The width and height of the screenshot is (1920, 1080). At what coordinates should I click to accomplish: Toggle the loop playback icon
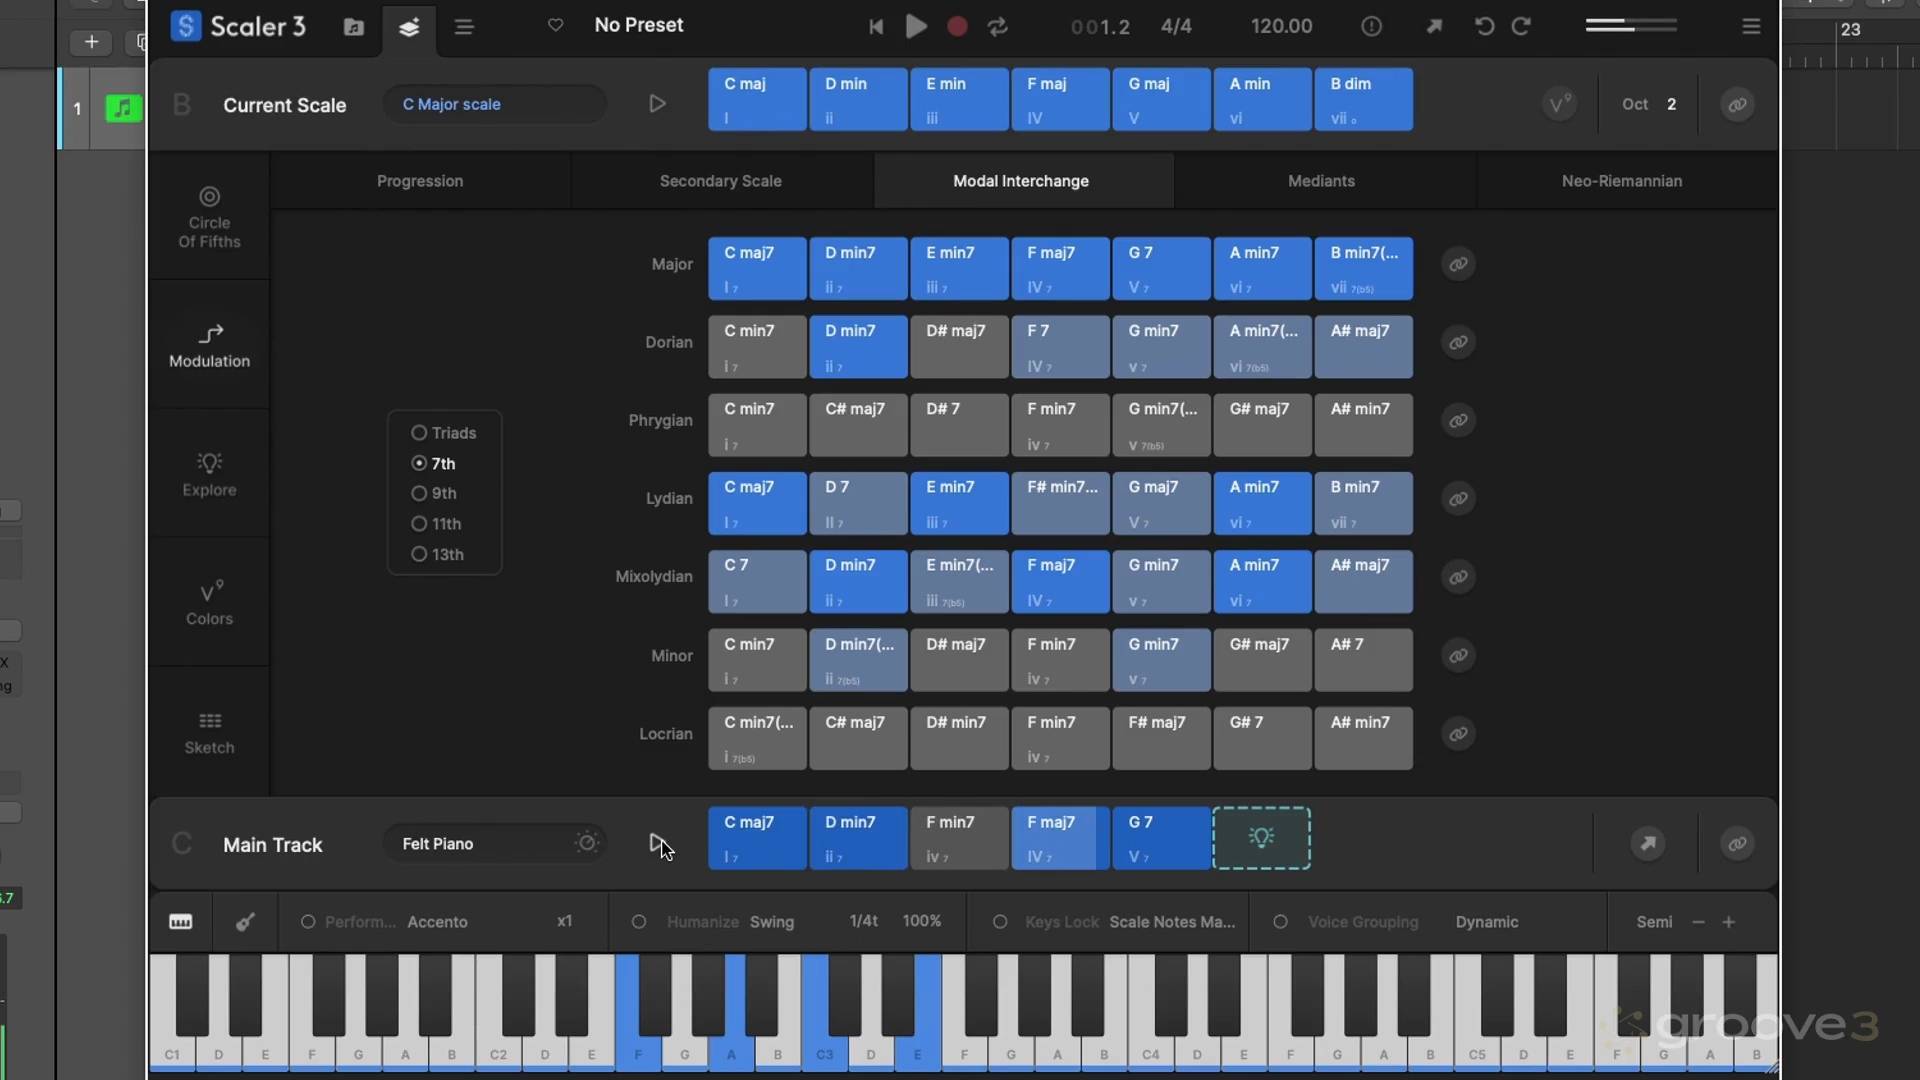point(997,27)
